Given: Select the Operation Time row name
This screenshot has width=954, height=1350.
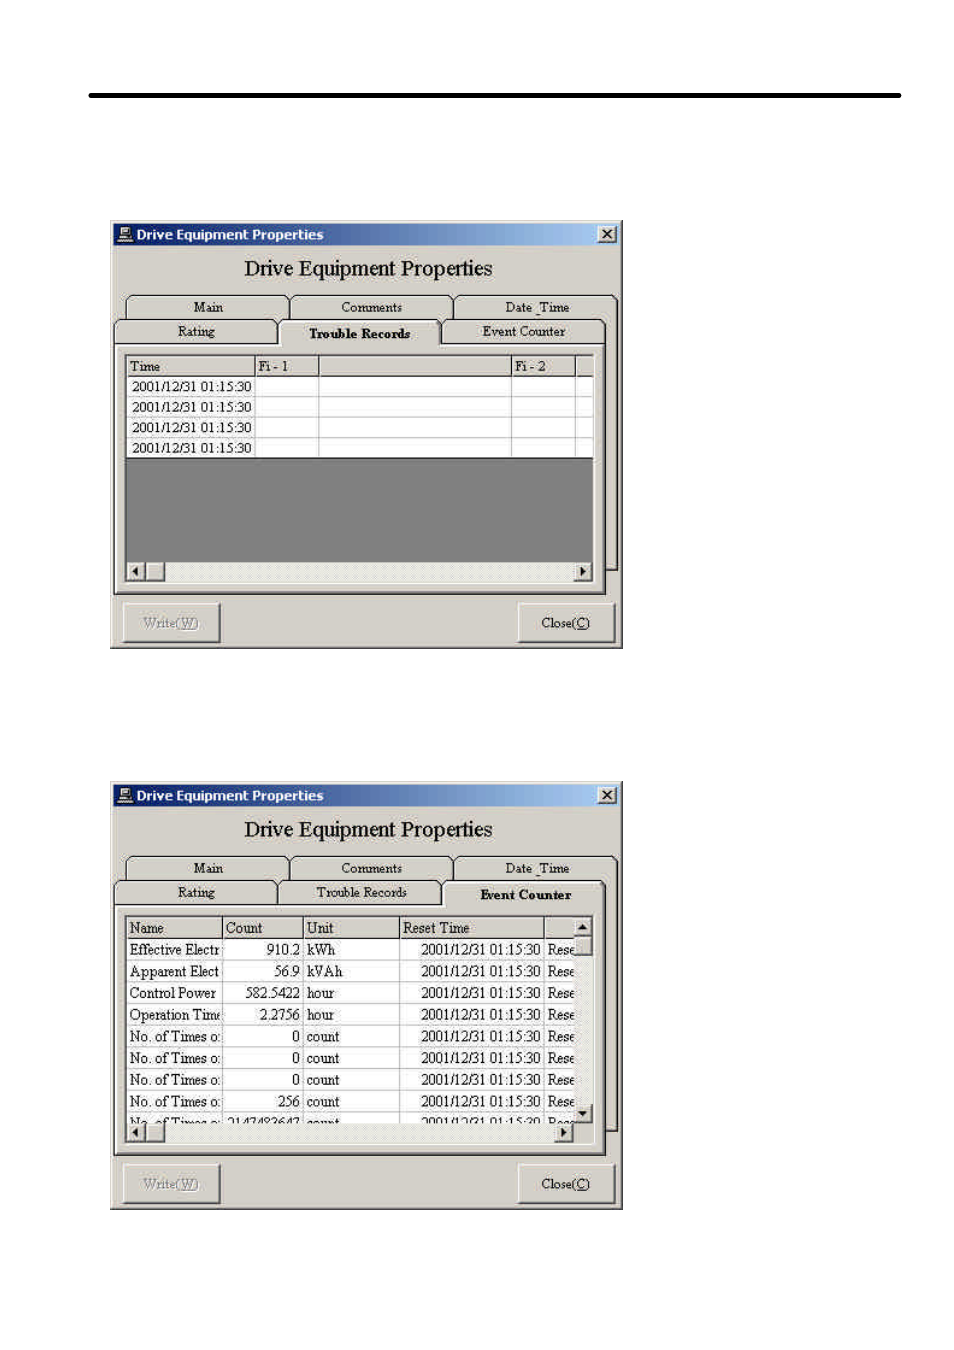Looking at the screenshot, I should tap(174, 1015).
